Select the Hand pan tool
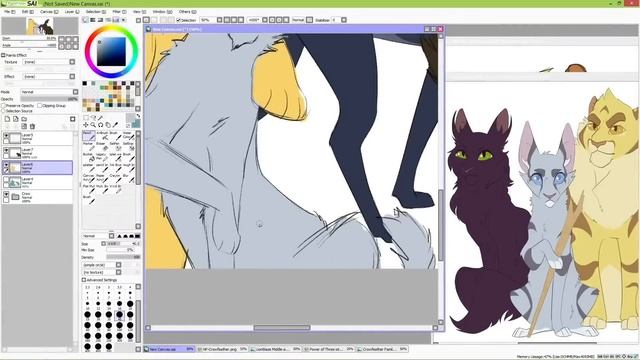The image size is (640, 360). click(x=108, y=125)
